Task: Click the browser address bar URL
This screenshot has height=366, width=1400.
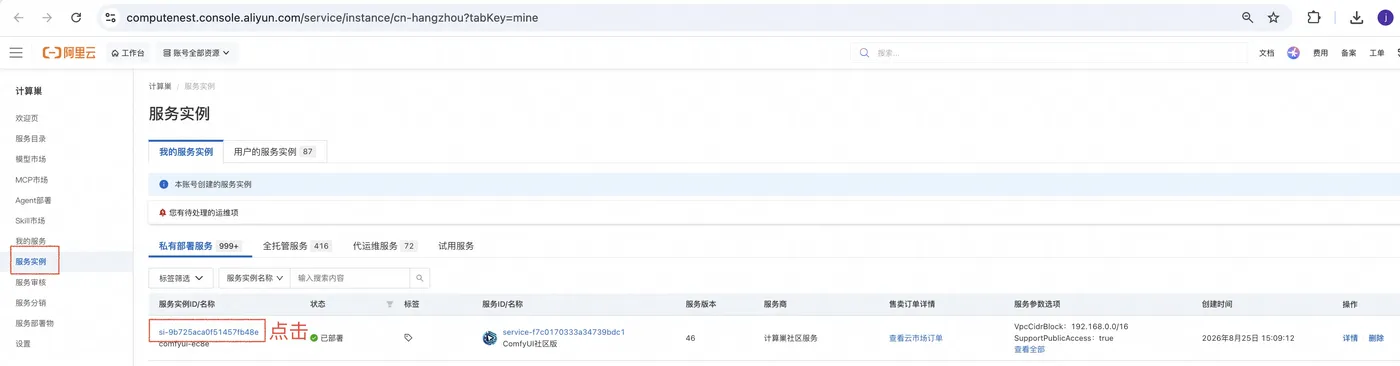Action: point(332,17)
